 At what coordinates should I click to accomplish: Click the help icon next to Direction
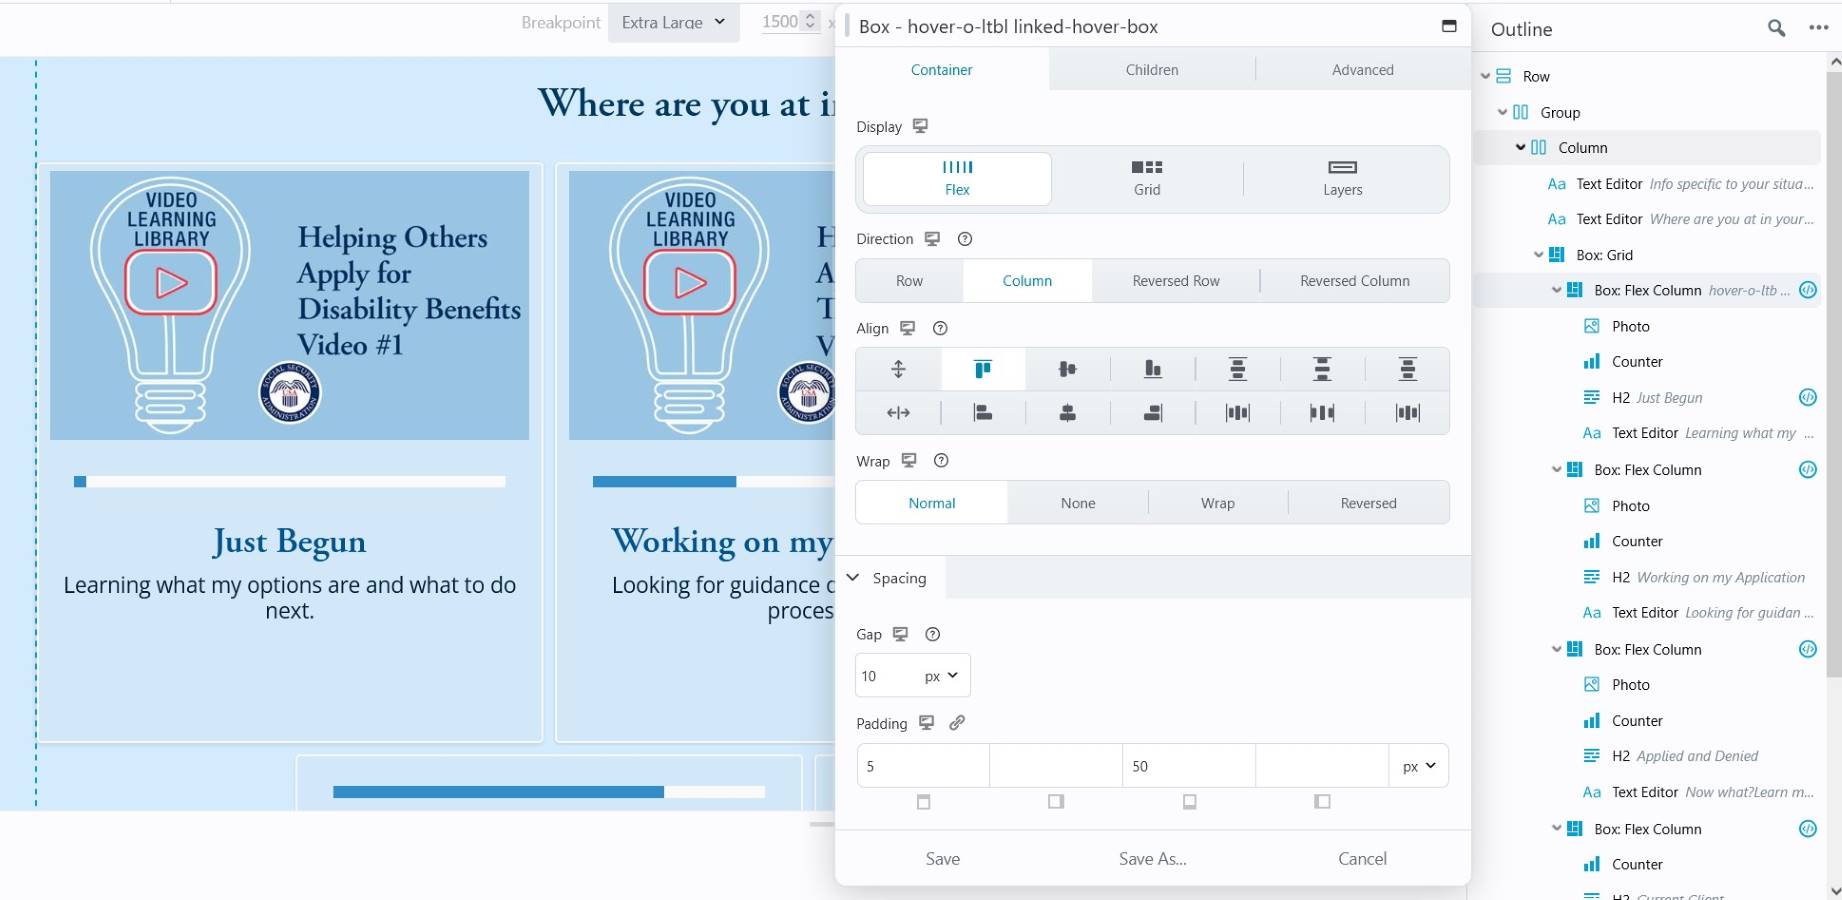pyautogui.click(x=964, y=239)
